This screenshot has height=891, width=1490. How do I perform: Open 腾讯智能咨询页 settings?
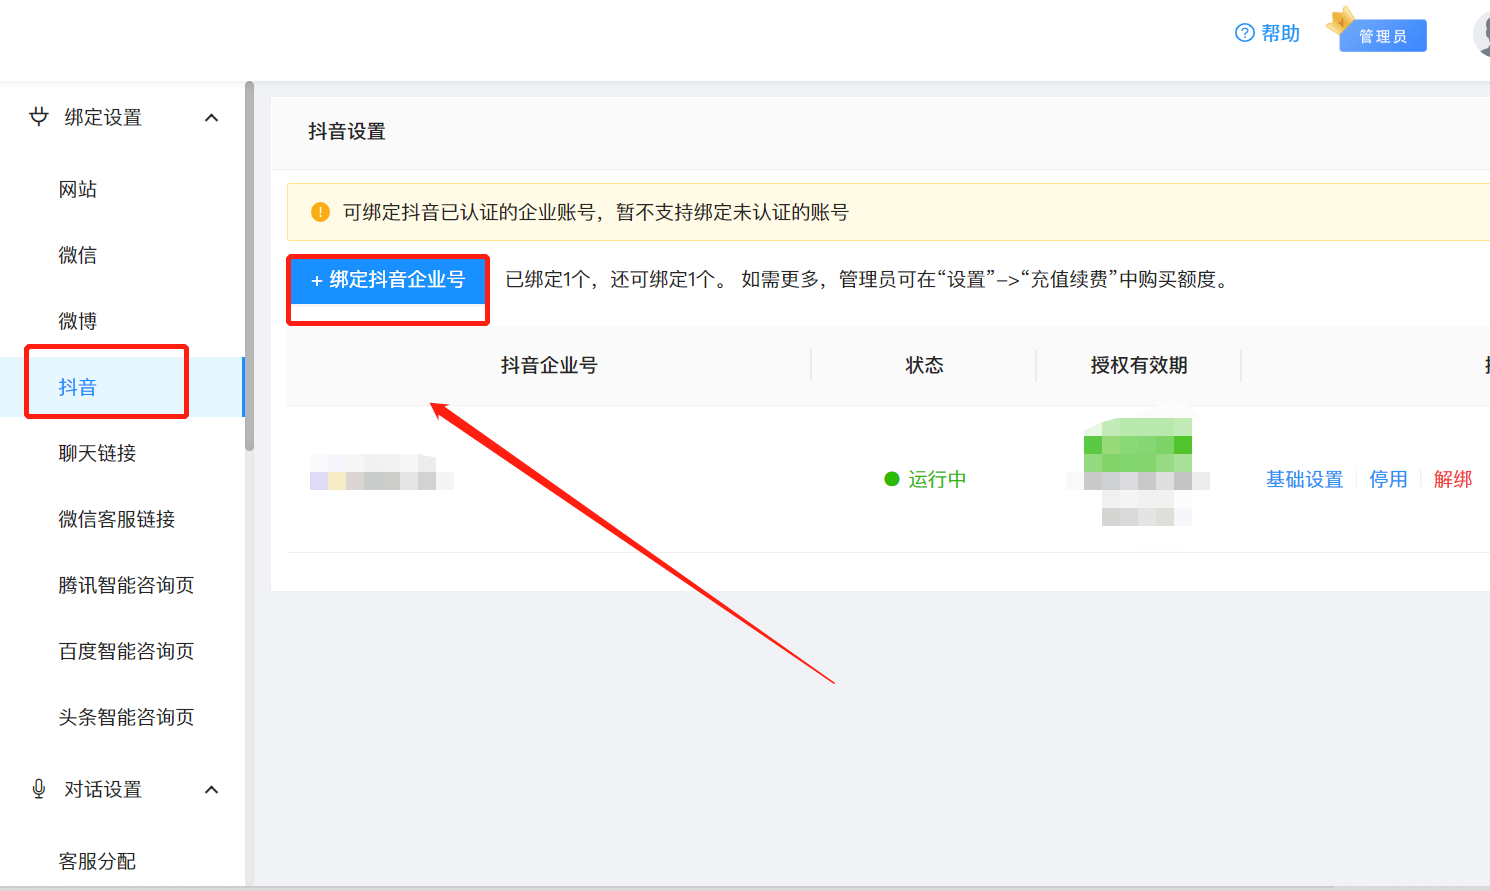tap(126, 585)
